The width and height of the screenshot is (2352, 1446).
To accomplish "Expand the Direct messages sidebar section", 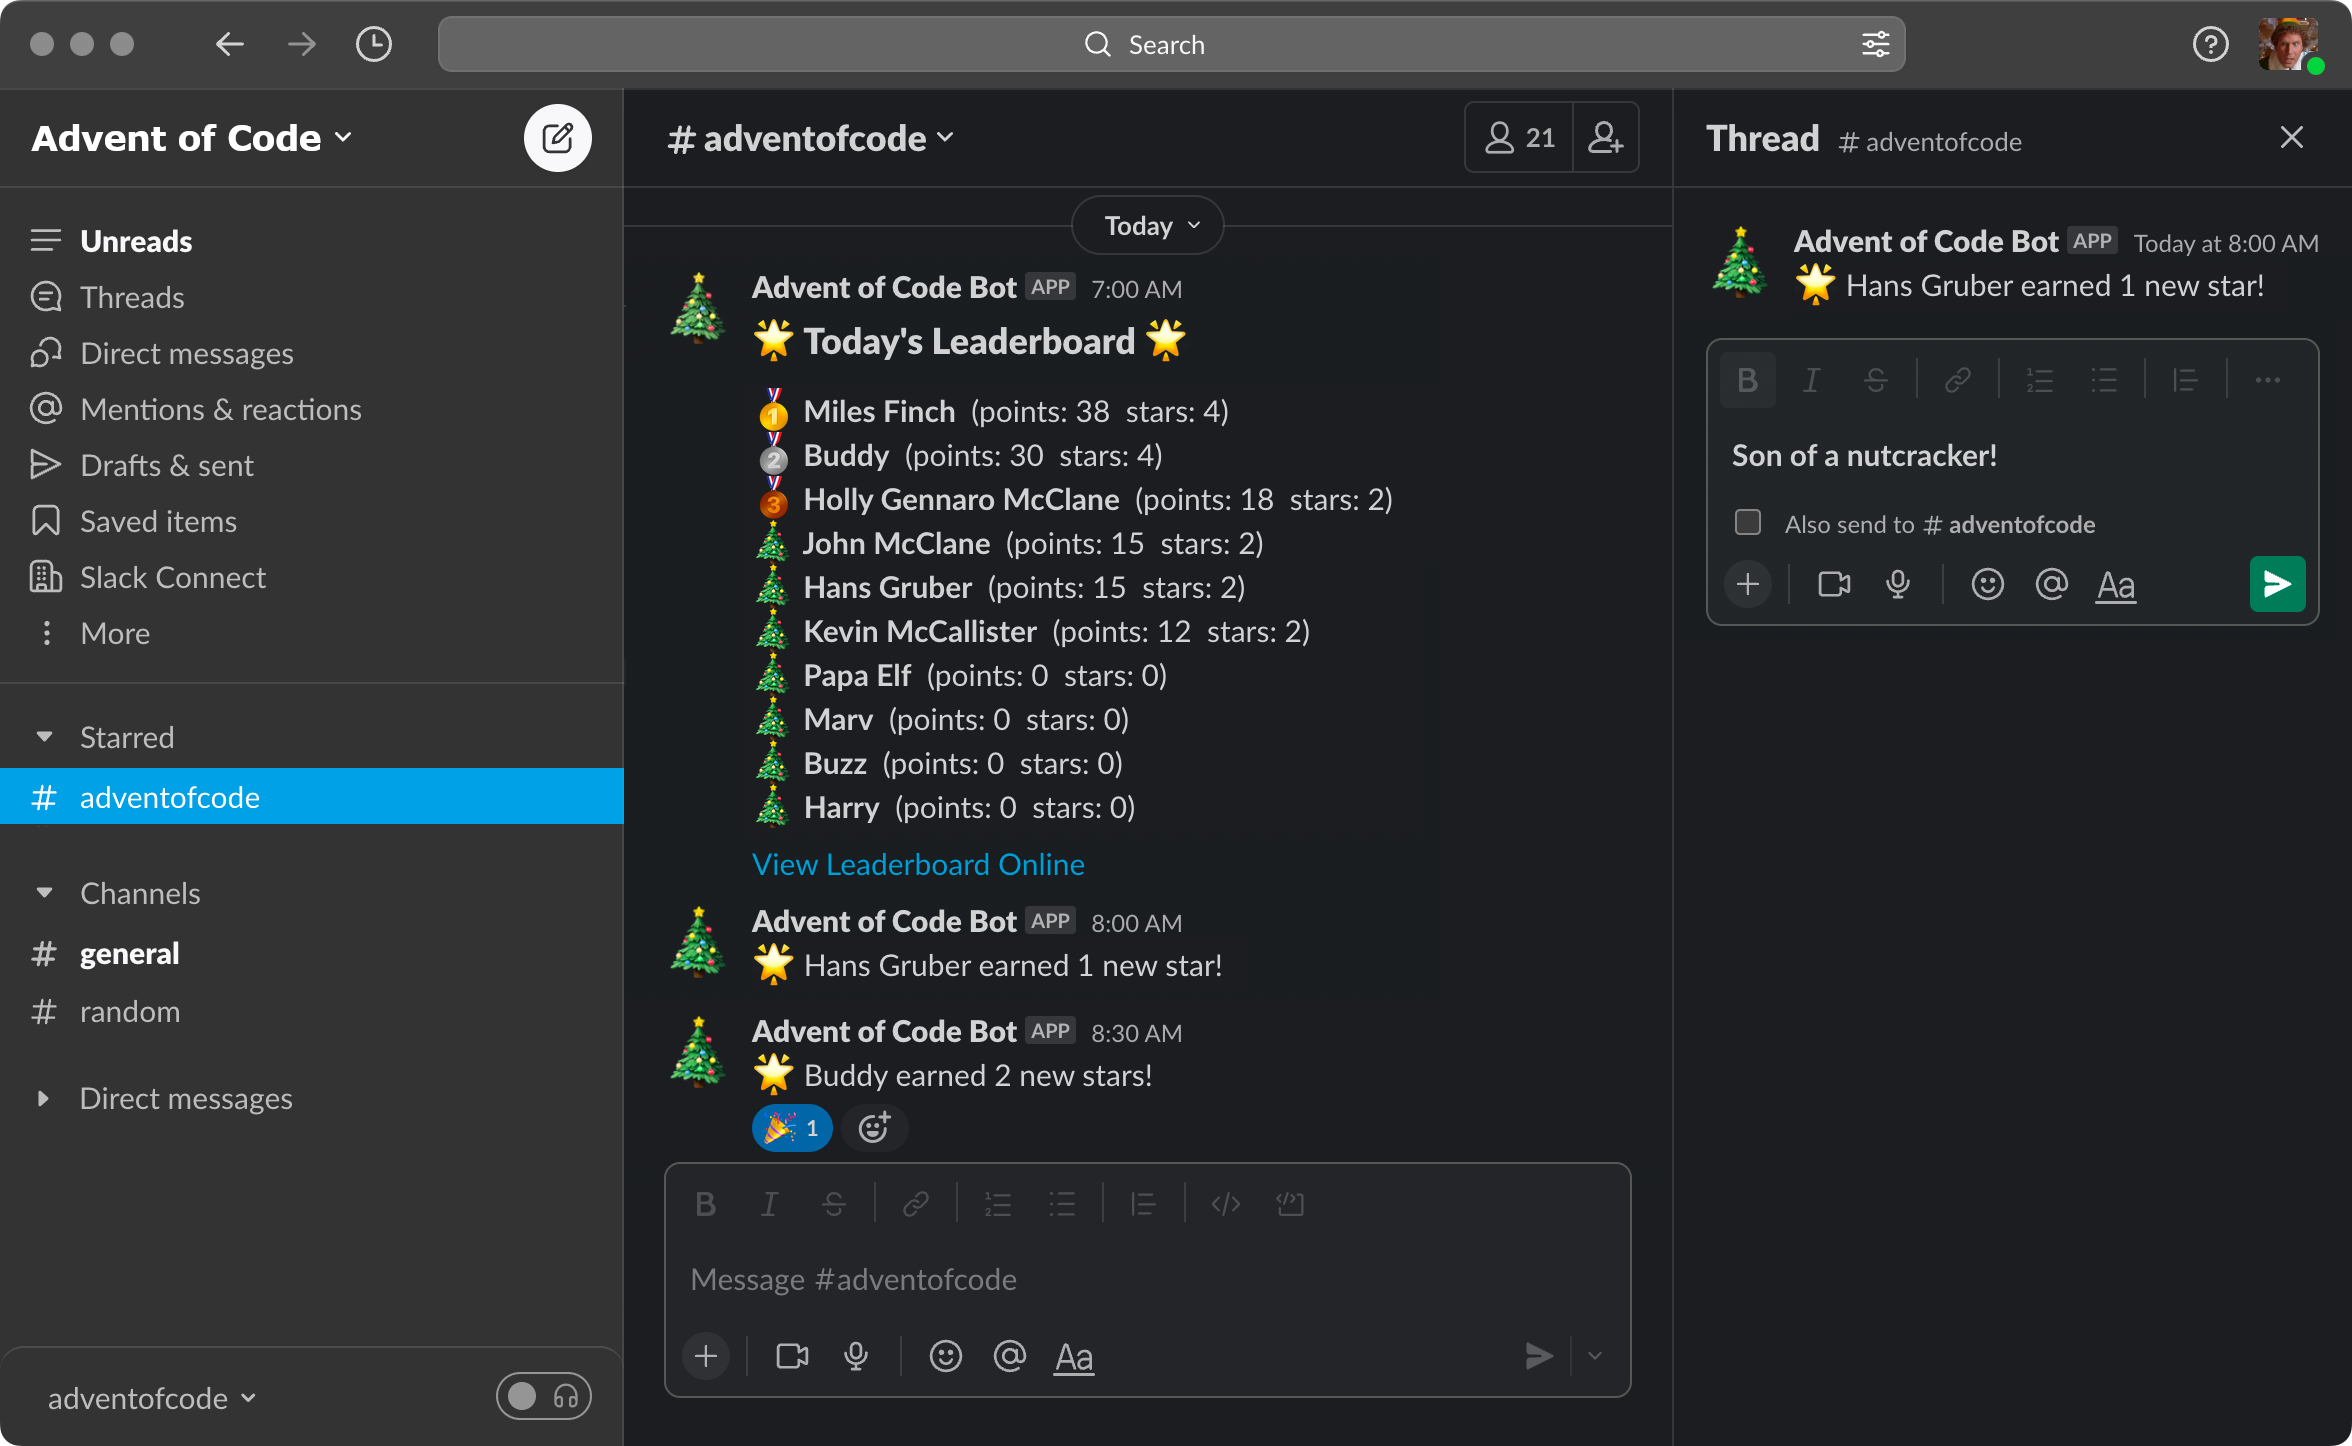I will 43,1098.
